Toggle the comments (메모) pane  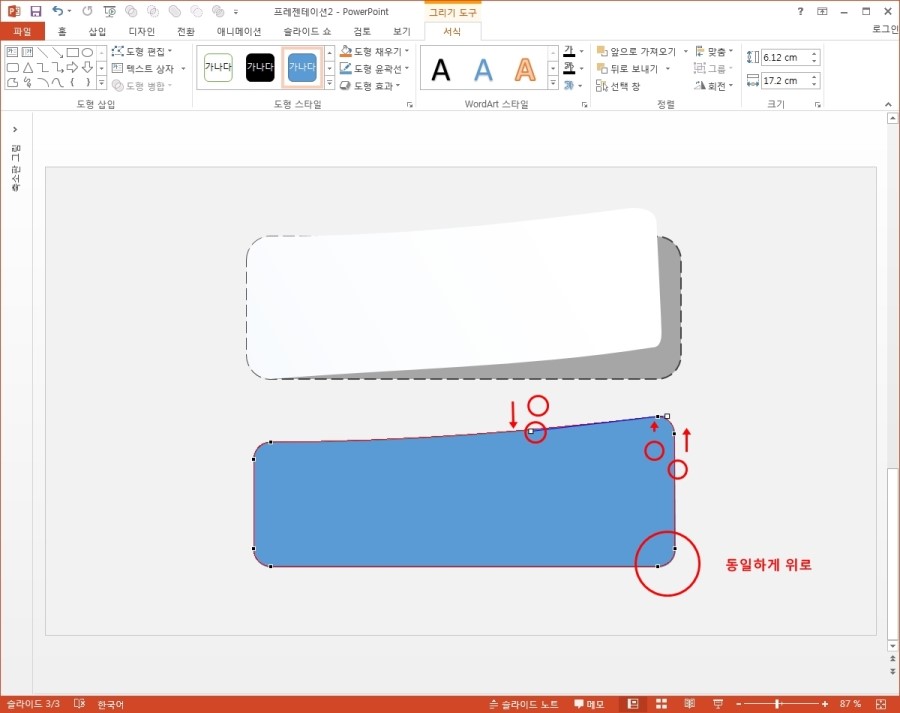589,704
